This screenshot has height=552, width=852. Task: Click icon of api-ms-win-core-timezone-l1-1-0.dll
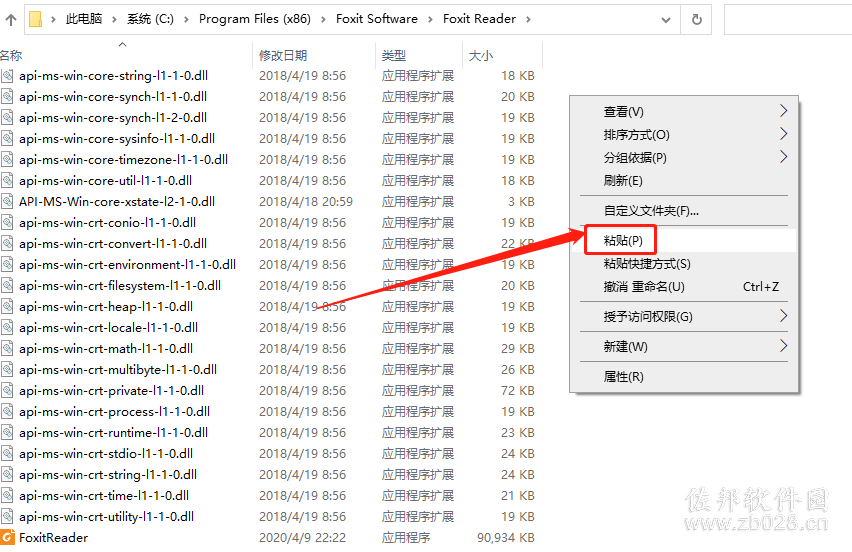7,160
